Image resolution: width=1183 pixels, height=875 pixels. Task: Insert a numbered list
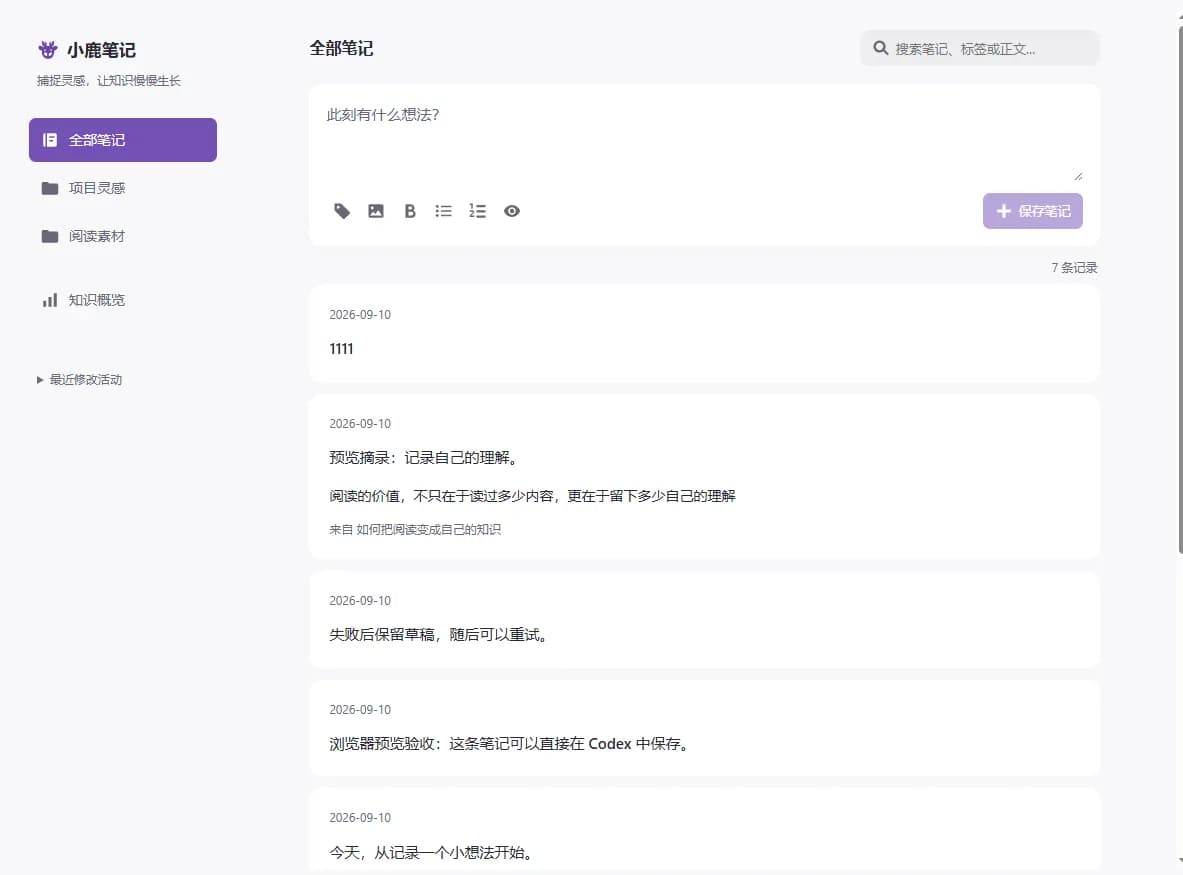478,211
